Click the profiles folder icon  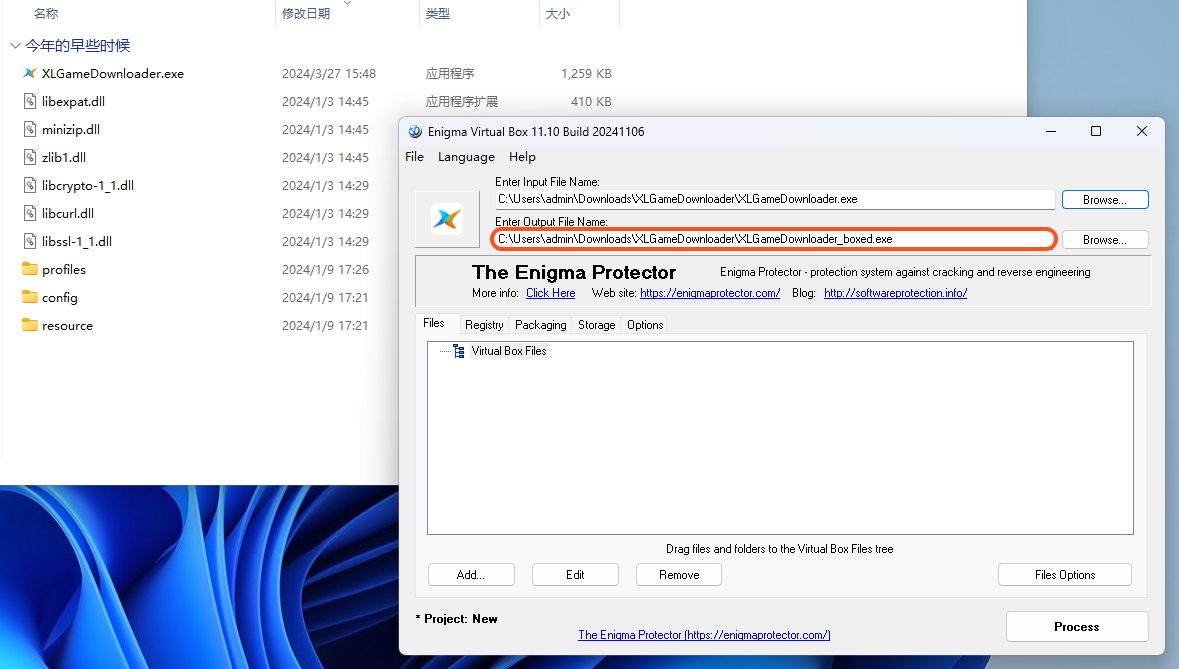[x=29, y=269]
